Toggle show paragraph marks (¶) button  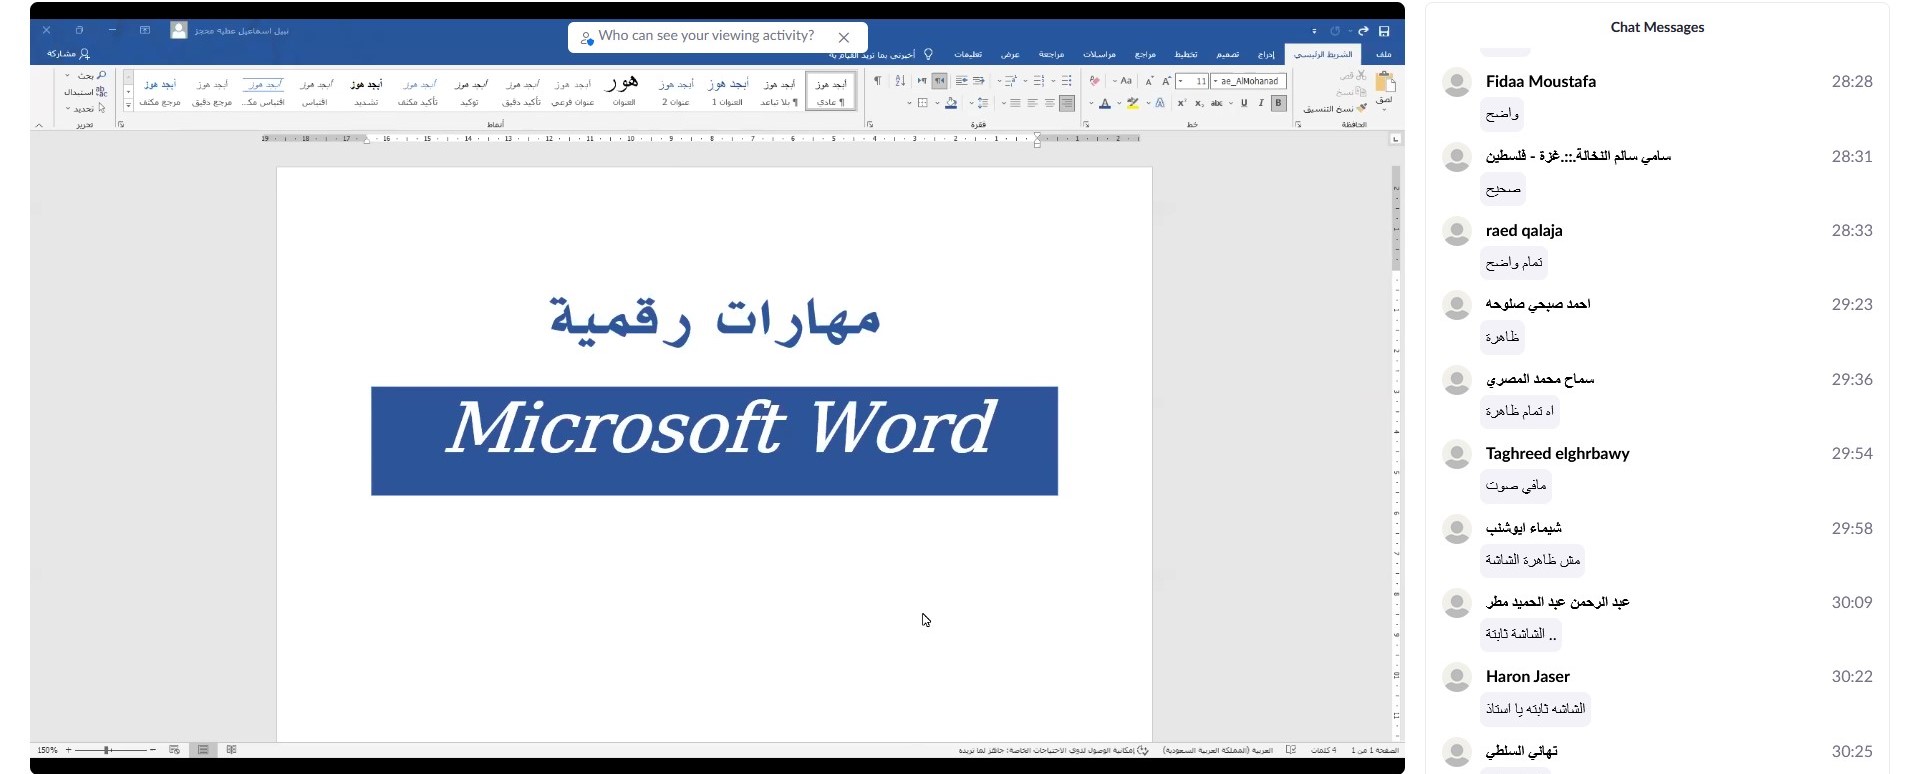click(x=878, y=81)
